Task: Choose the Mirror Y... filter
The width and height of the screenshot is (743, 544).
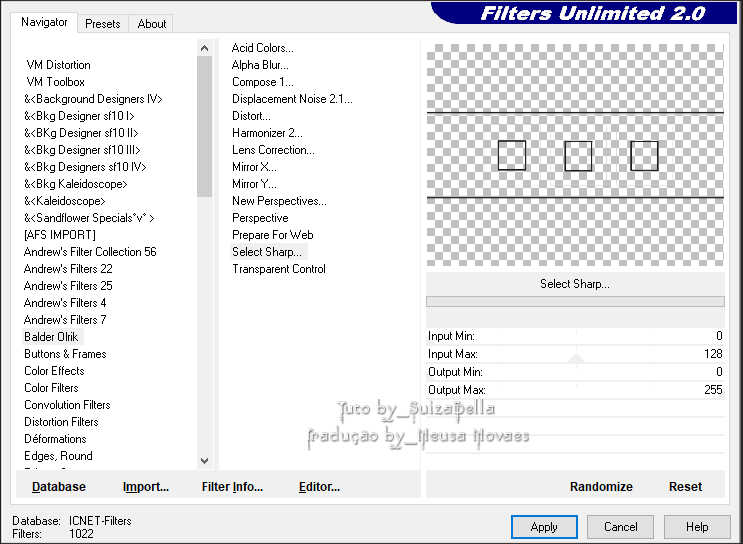Action: [254, 184]
